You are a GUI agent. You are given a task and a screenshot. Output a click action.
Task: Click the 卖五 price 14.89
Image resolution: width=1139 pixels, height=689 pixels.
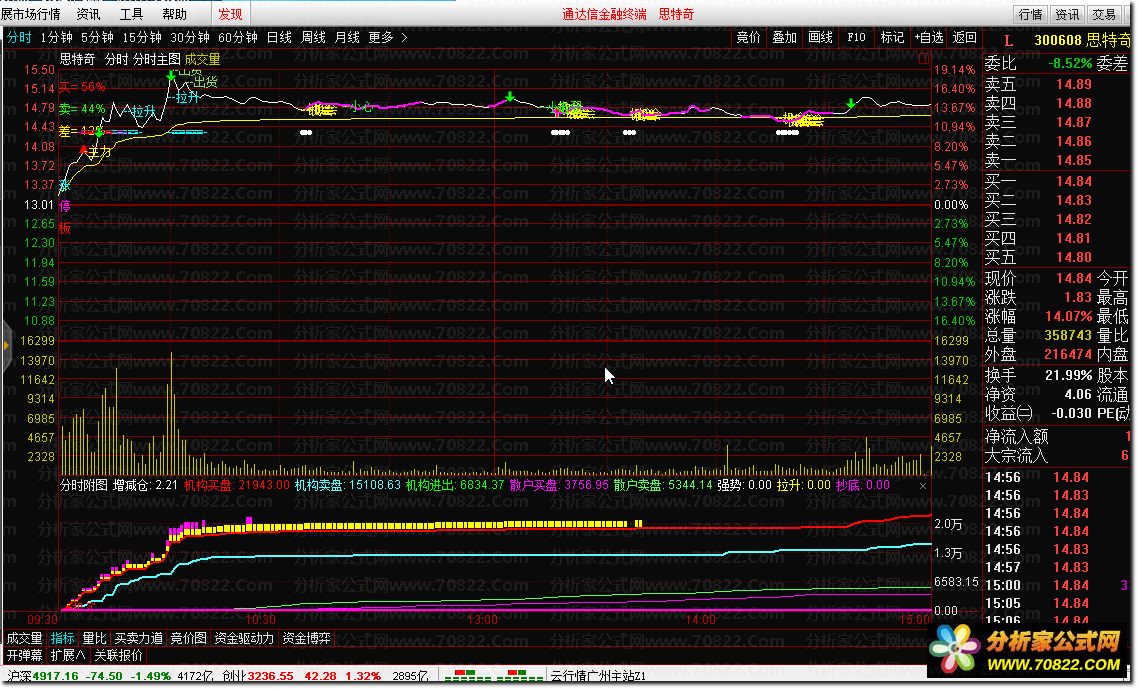pos(1074,84)
